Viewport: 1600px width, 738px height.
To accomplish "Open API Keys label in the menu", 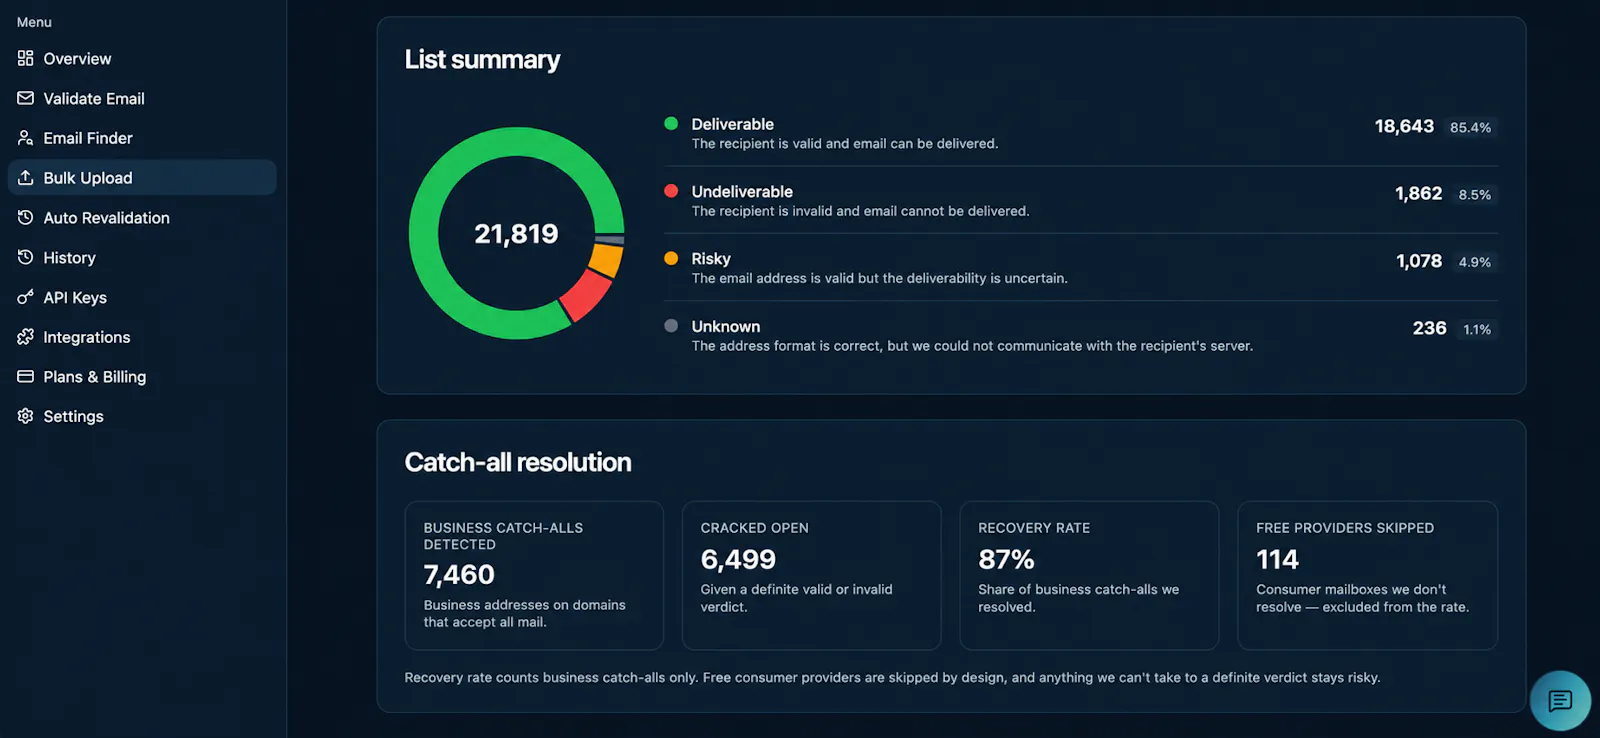I will 75,297.
